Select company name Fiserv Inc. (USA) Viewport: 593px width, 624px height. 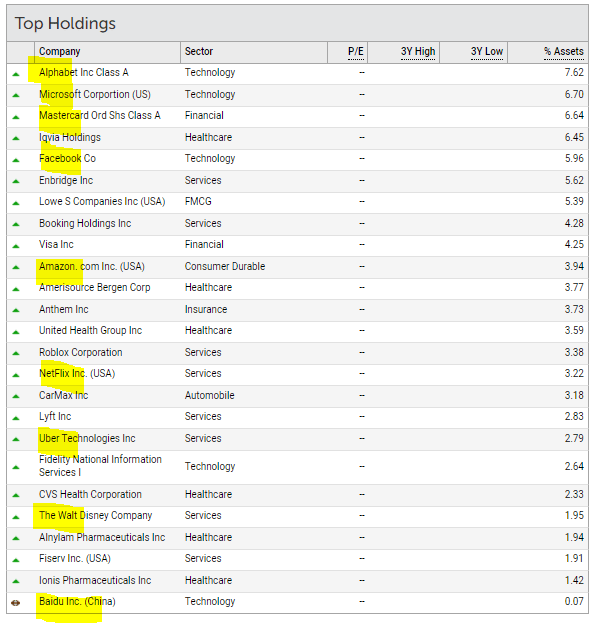74,558
